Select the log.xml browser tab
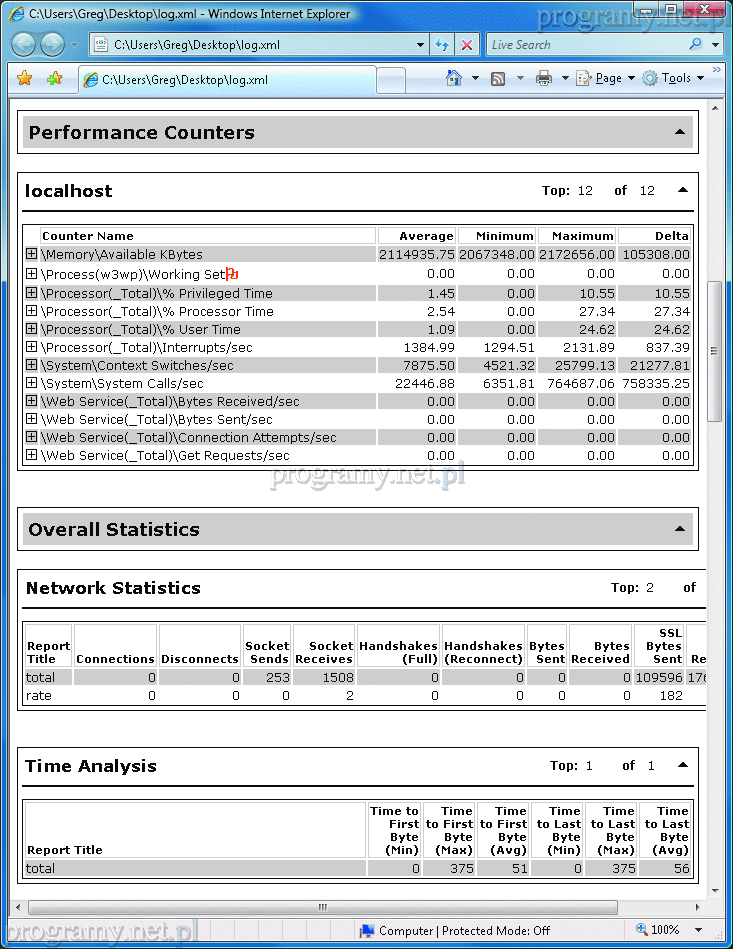The height and width of the screenshot is (949, 733). (226, 80)
